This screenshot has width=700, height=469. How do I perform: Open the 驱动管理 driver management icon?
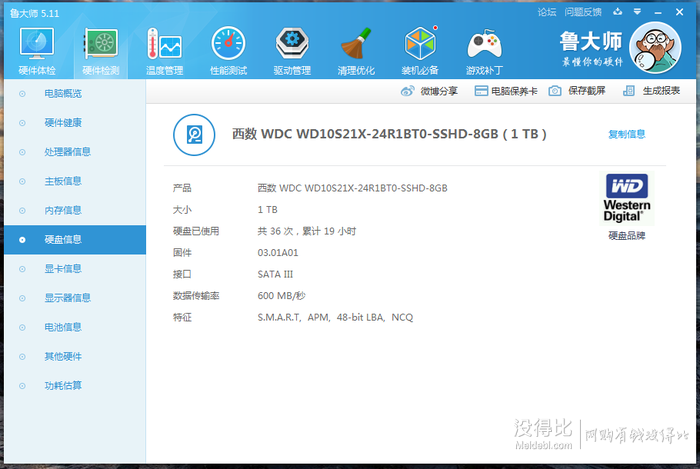coord(292,43)
